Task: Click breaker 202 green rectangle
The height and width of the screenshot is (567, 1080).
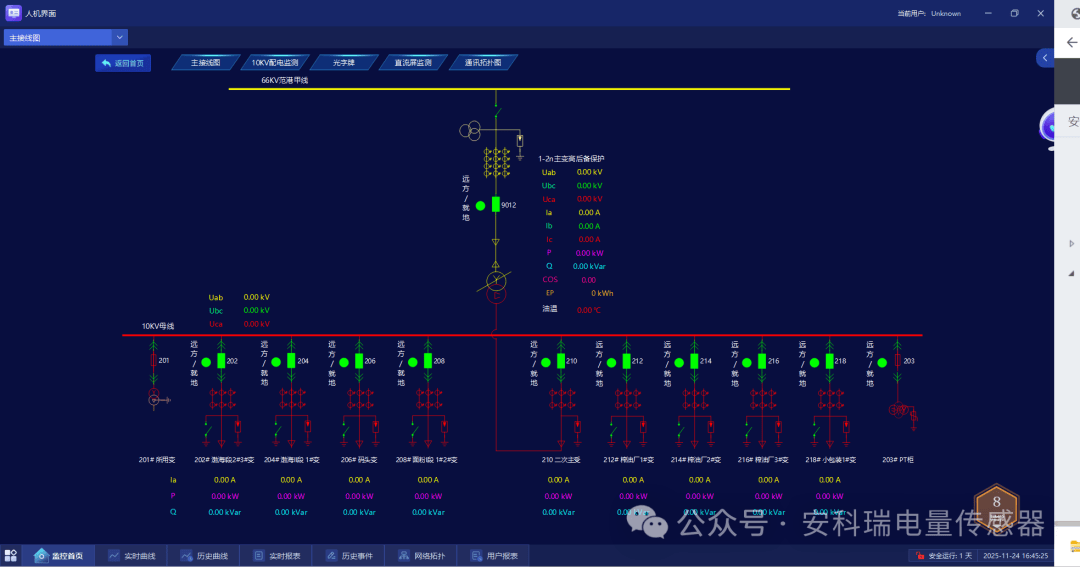Action: tap(221, 361)
